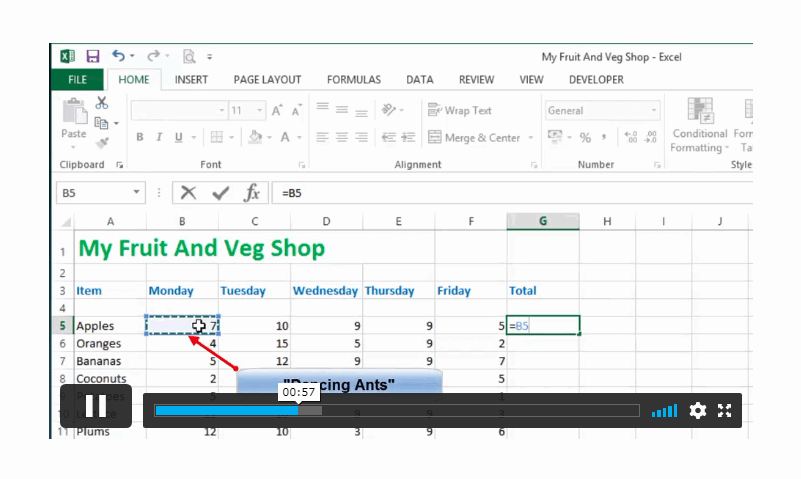Open the font size dropdown
801x479 pixels.
[260, 110]
